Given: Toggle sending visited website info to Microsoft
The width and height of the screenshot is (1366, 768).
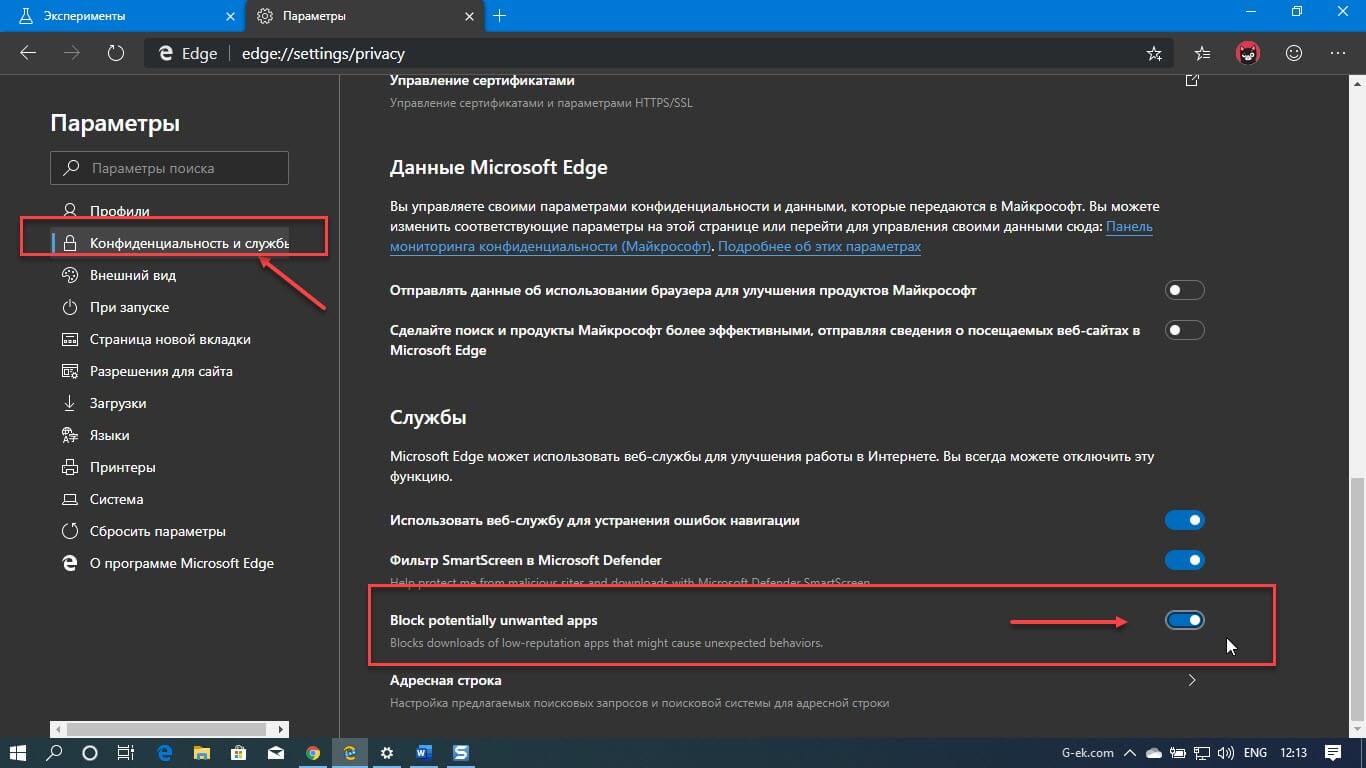Looking at the screenshot, I should tap(1185, 330).
